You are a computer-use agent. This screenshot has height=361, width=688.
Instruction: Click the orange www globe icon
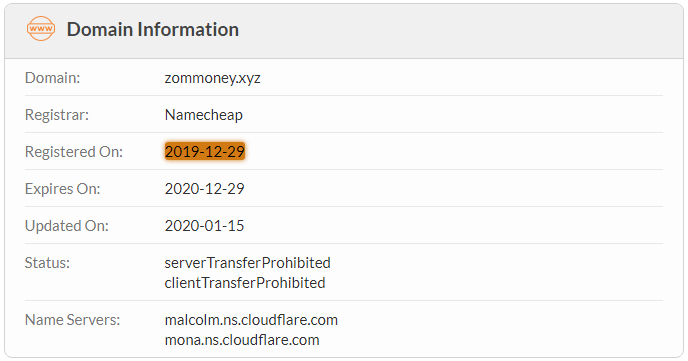[x=41, y=29]
